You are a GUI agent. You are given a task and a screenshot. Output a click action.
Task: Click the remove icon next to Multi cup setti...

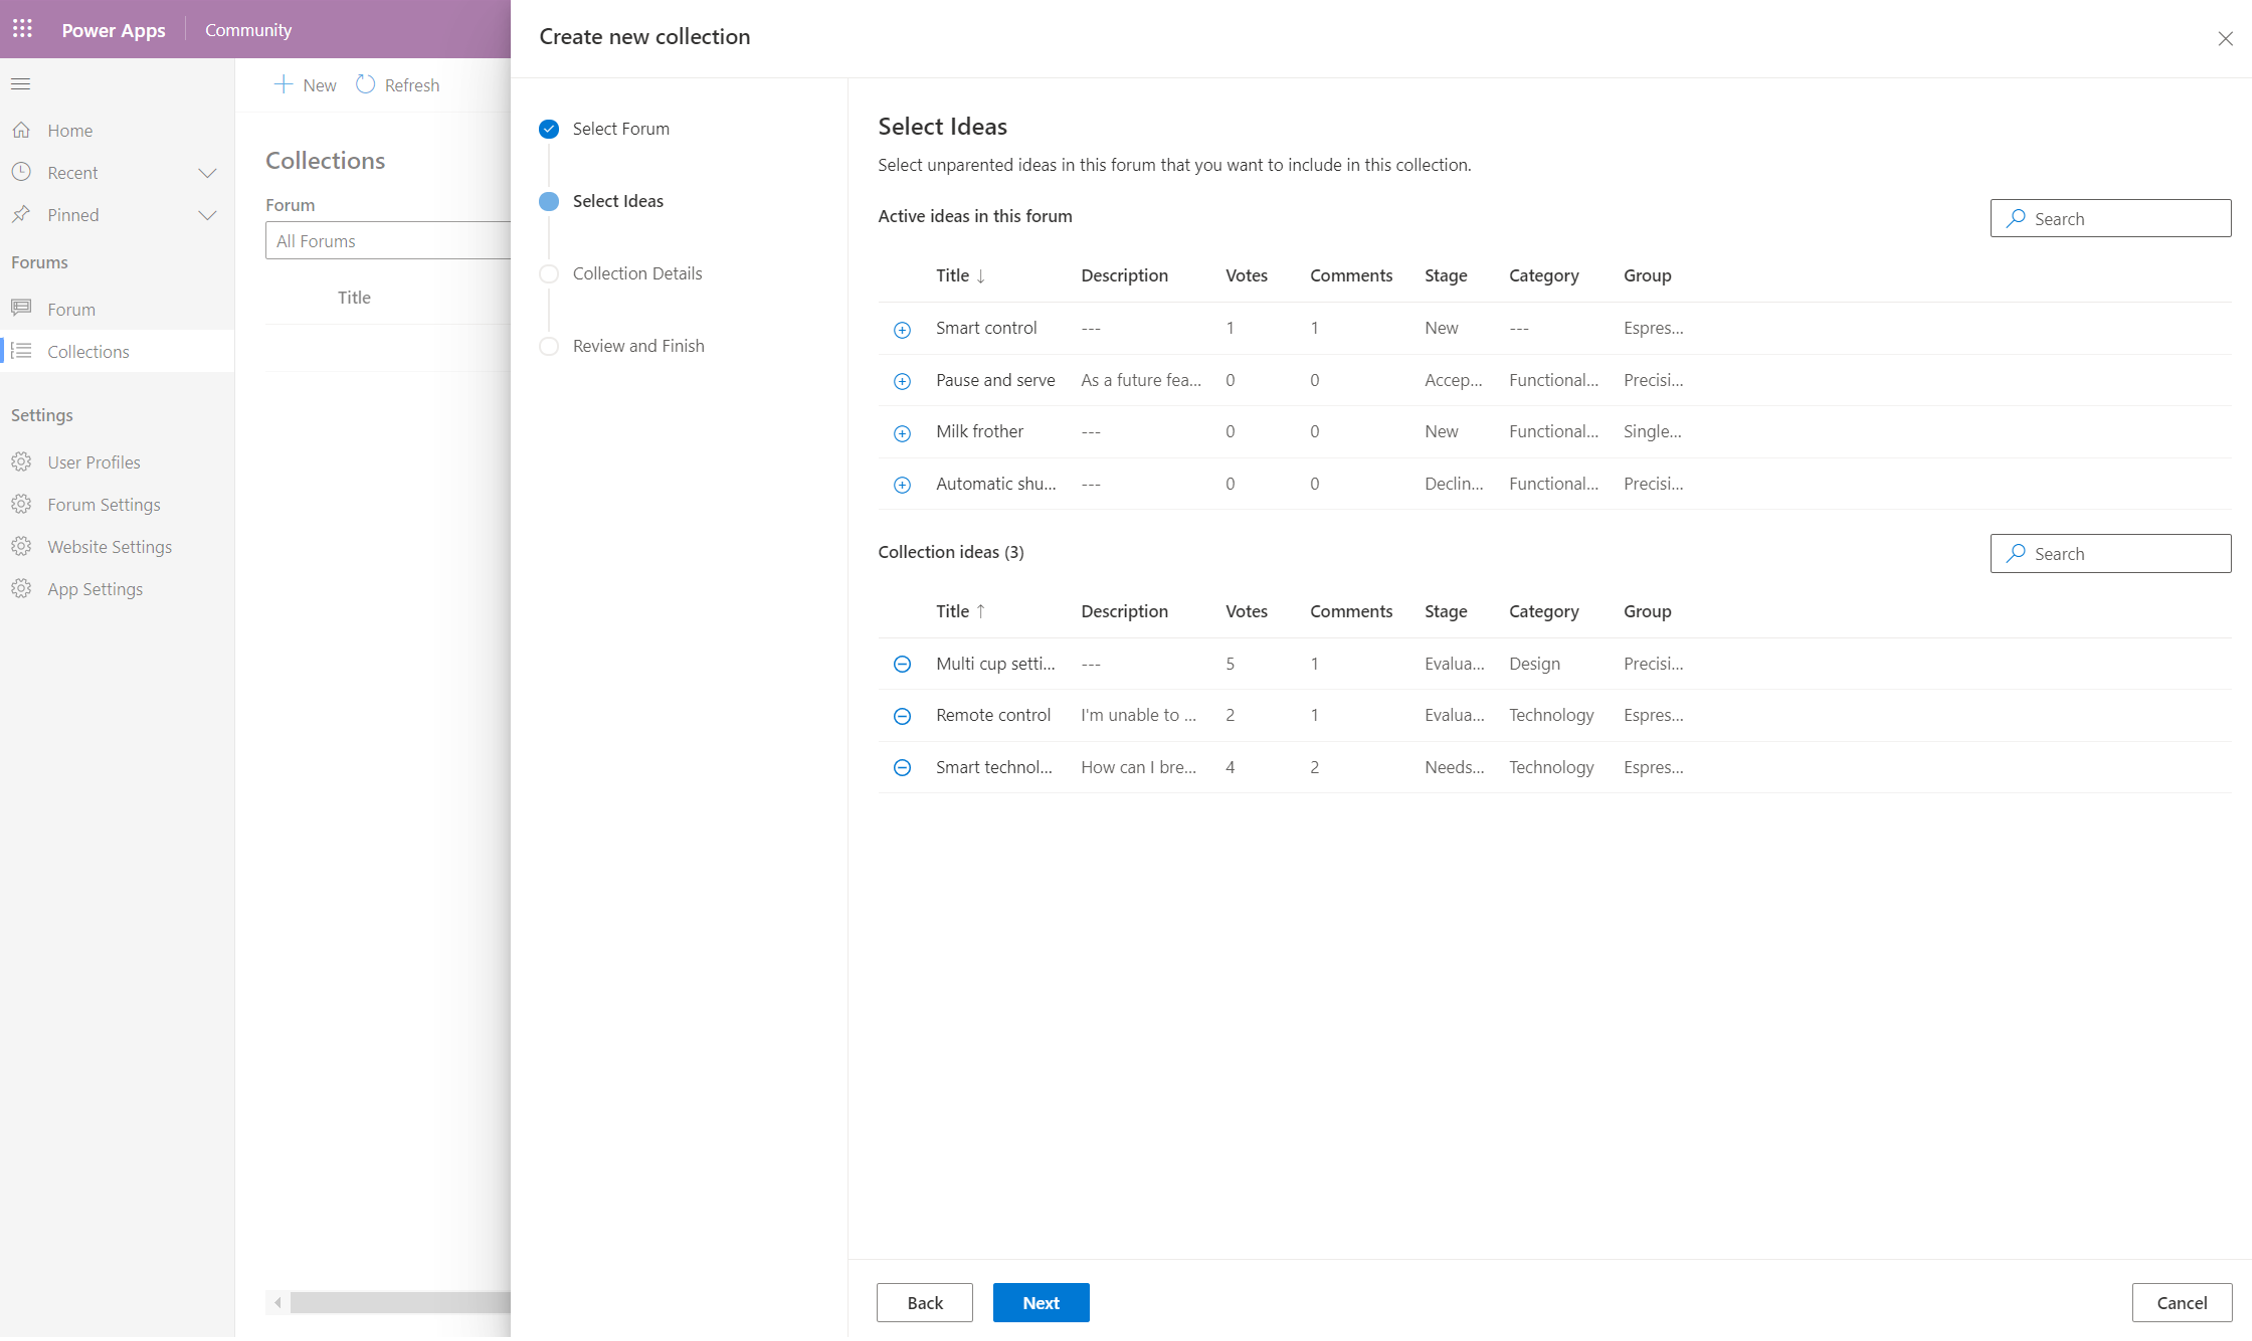[x=903, y=663]
